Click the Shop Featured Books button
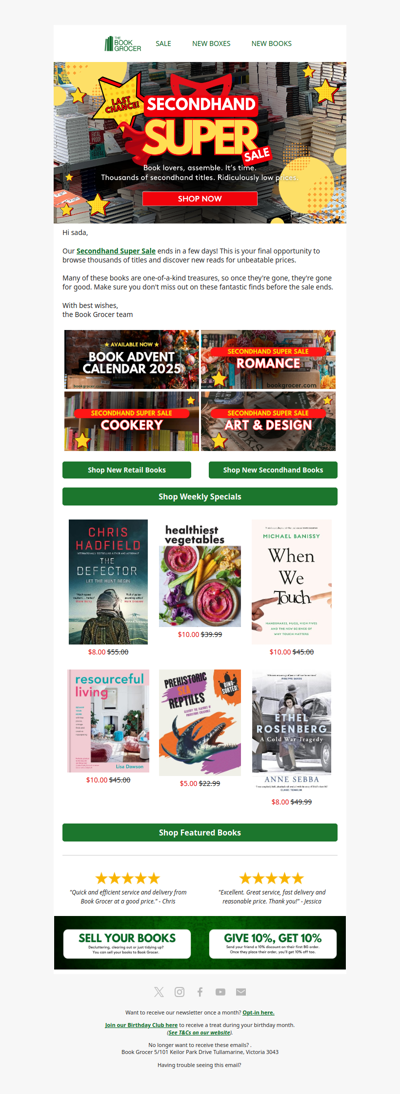The width and height of the screenshot is (400, 1094). pos(200,832)
